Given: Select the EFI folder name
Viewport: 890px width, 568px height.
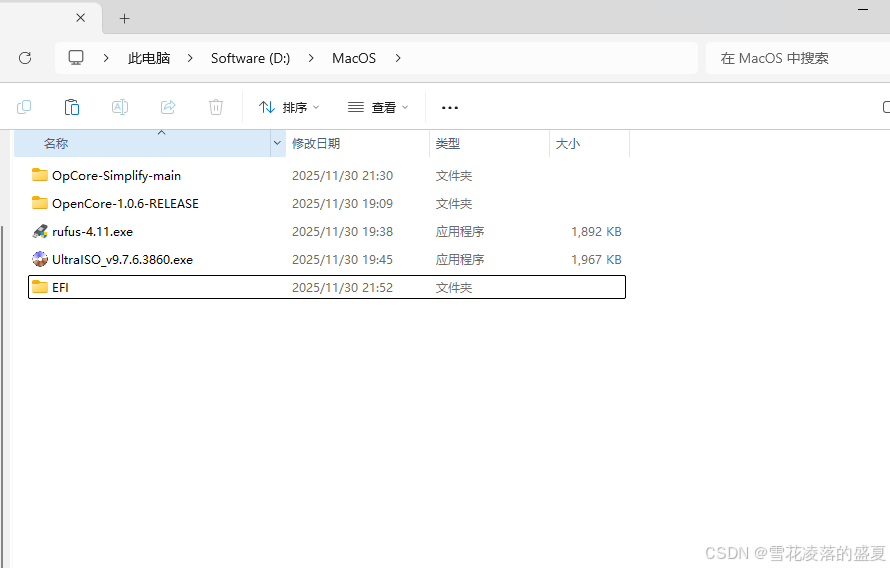Looking at the screenshot, I should coord(60,288).
